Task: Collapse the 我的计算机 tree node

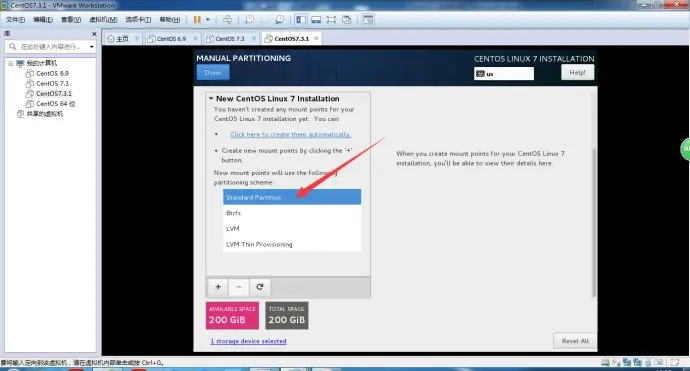Action: [11, 63]
